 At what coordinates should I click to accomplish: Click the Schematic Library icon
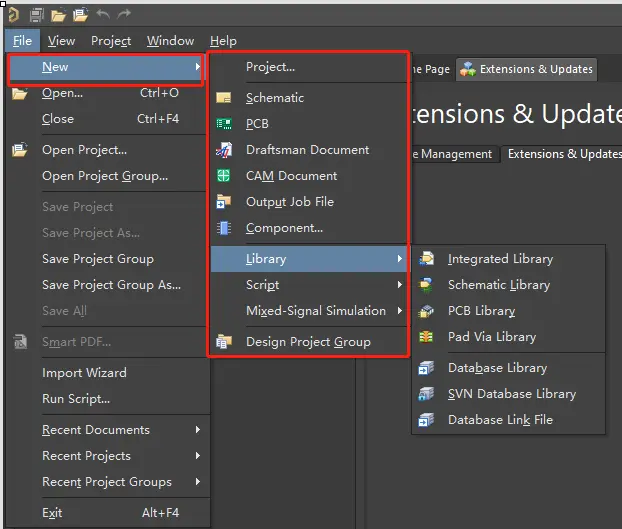(x=426, y=285)
